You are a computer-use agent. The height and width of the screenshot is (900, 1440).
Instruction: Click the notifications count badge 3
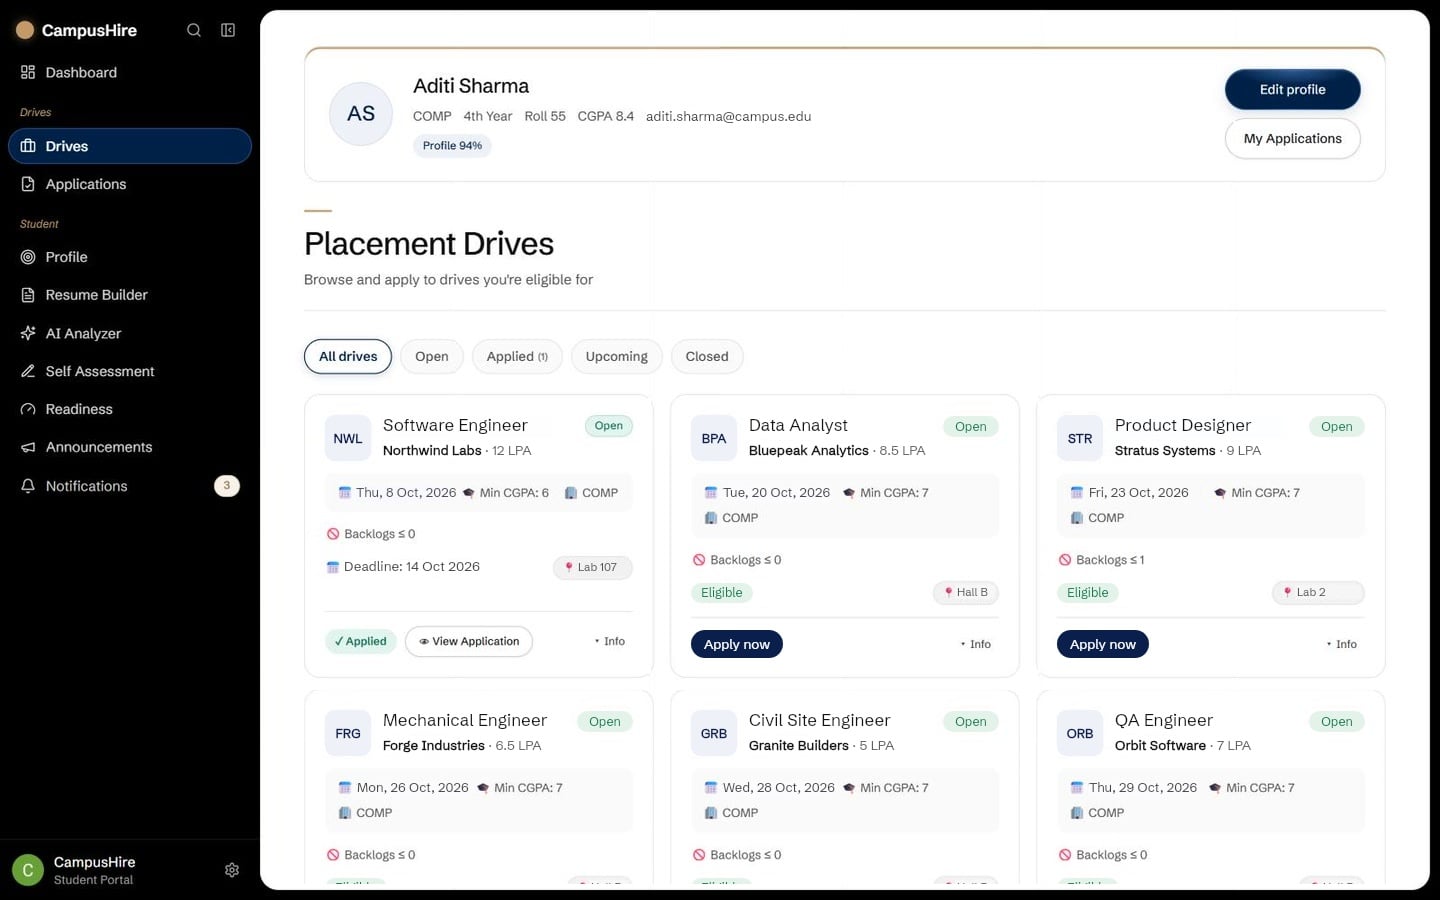pyautogui.click(x=227, y=486)
